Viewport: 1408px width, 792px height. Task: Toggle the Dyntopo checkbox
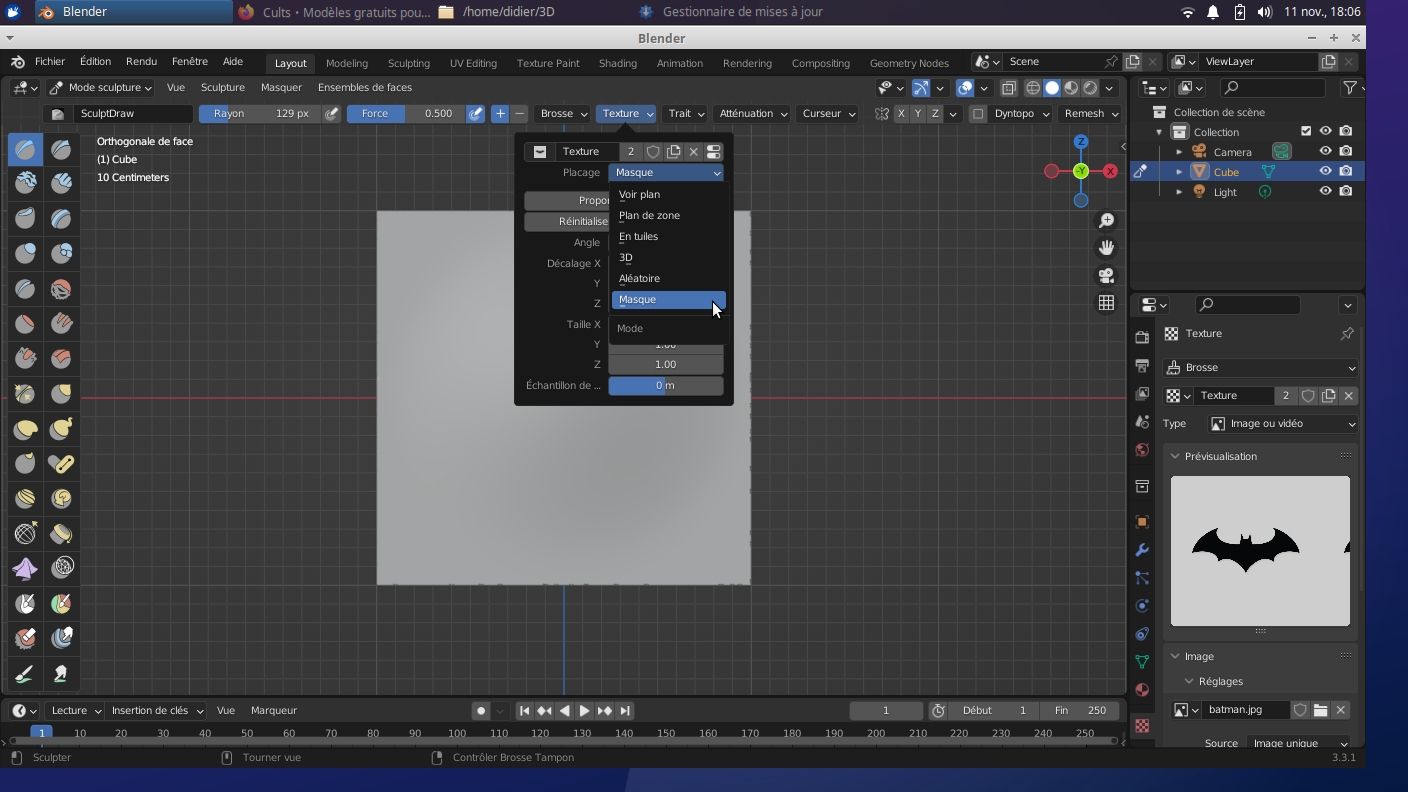[x=978, y=114]
